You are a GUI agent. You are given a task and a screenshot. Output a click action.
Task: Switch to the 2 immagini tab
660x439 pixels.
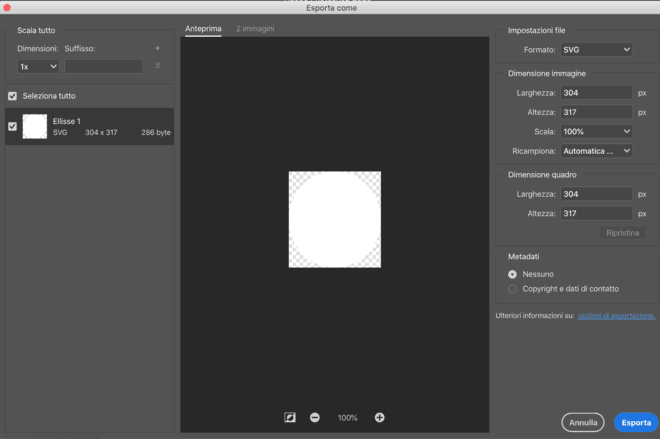(x=255, y=29)
